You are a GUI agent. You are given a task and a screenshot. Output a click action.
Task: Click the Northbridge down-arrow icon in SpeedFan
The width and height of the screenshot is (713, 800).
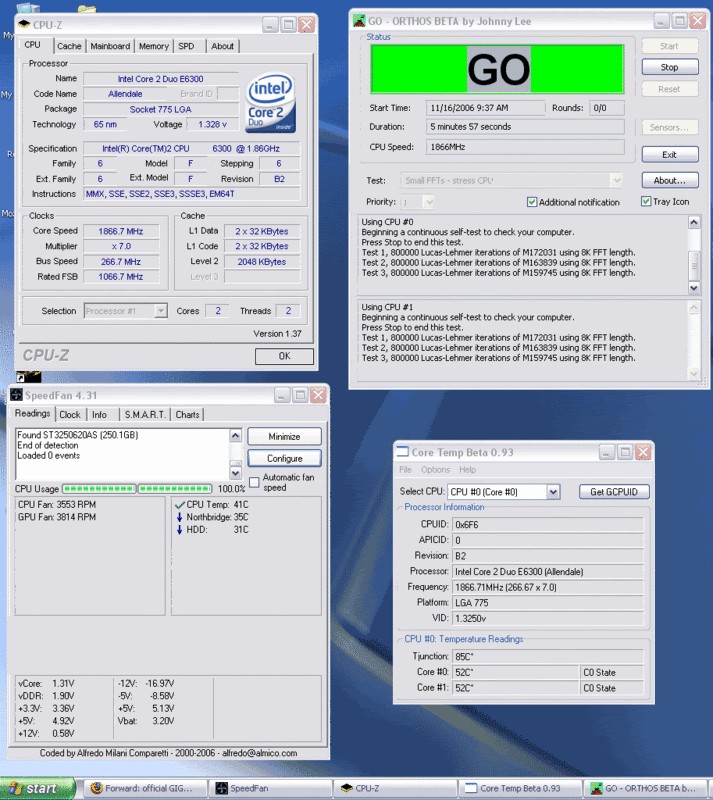[x=179, y=517]
